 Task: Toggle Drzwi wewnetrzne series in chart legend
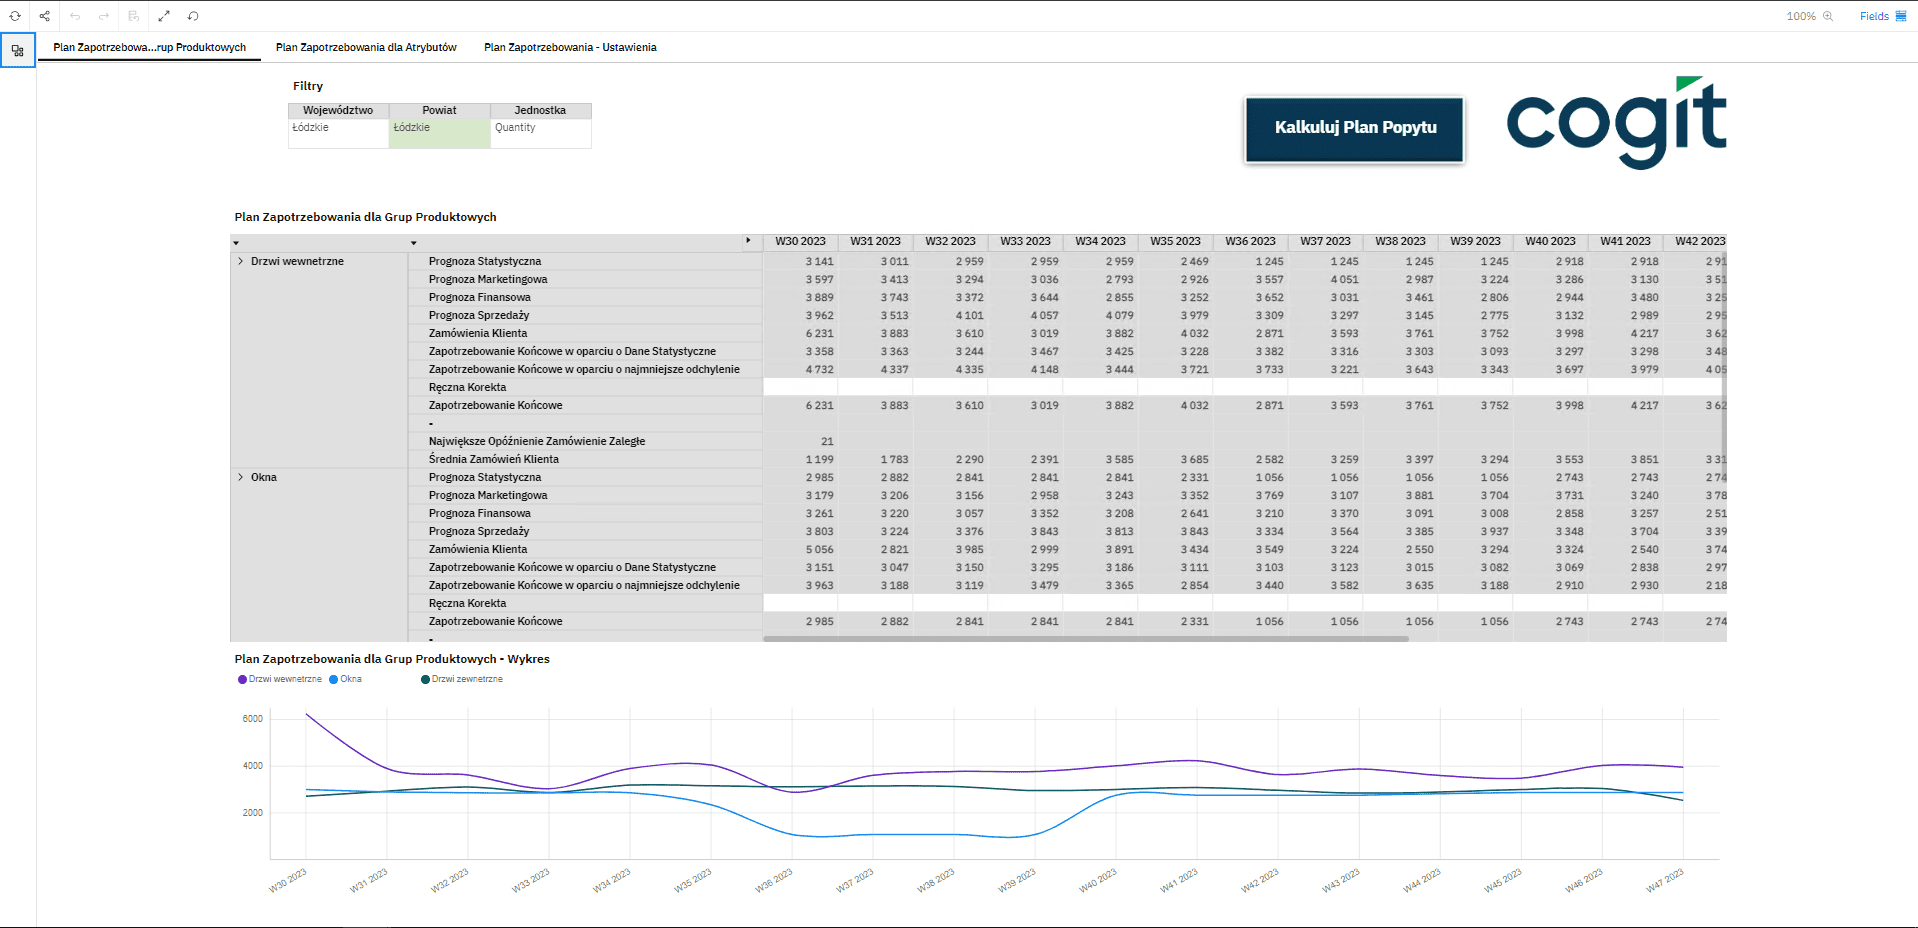pos(284,679)
